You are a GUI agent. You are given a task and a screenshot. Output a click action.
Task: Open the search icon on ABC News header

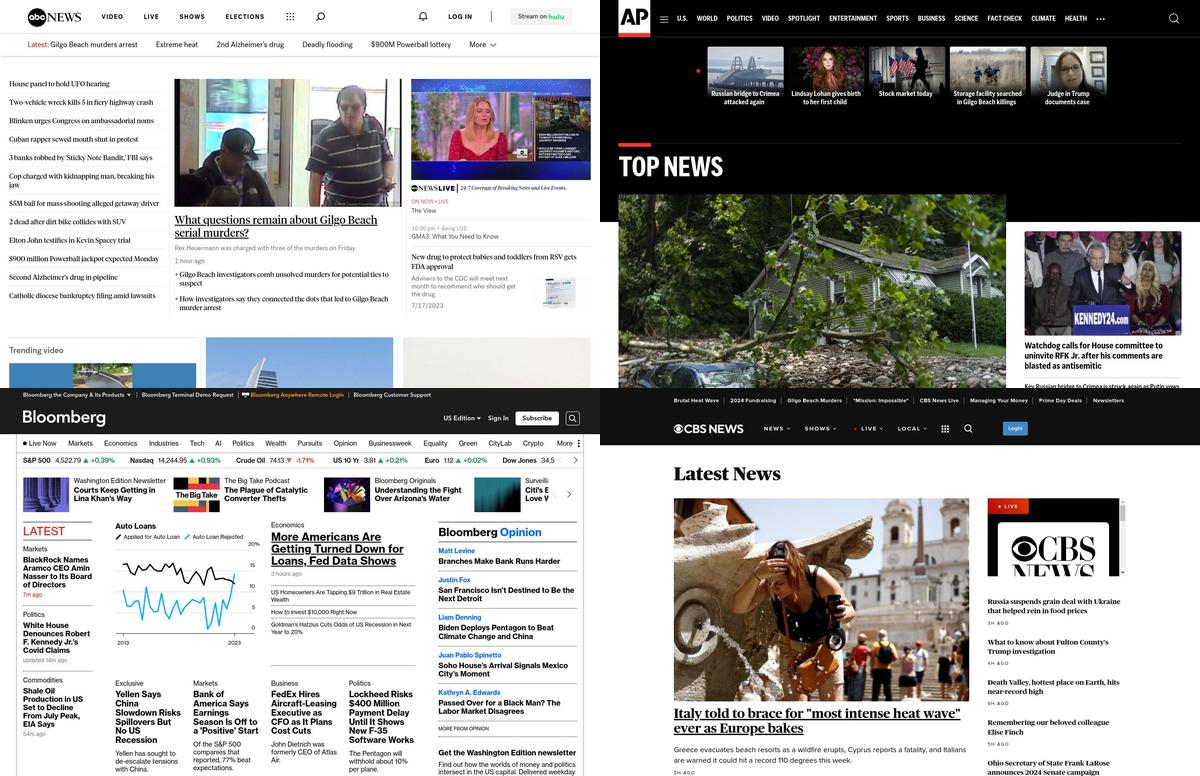pos(320,17)
